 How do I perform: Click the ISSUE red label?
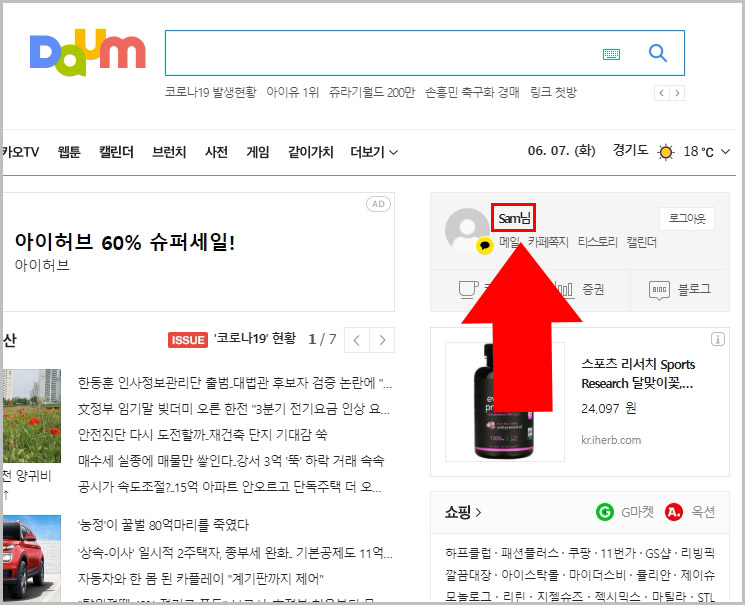188,340
